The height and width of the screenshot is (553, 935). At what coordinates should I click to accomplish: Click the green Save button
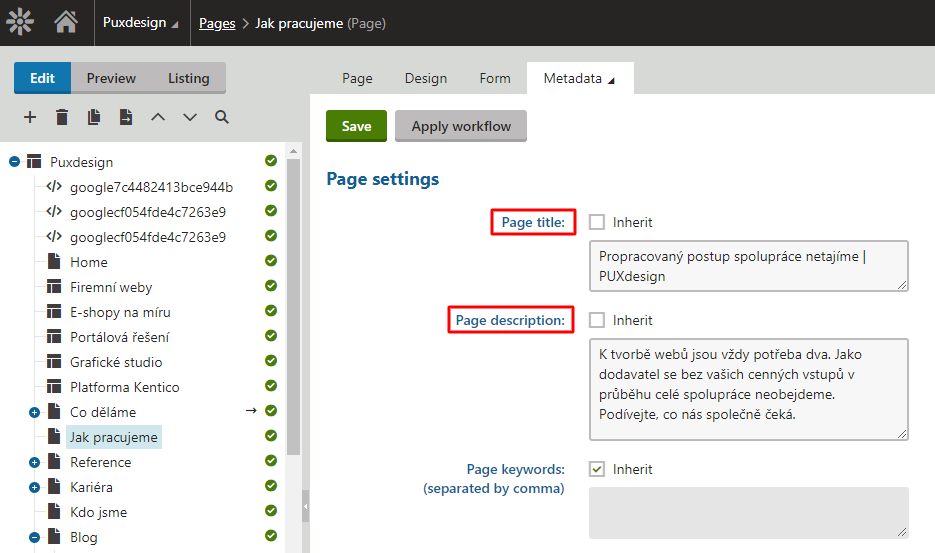pyautogui.click(x=356, y=126)
